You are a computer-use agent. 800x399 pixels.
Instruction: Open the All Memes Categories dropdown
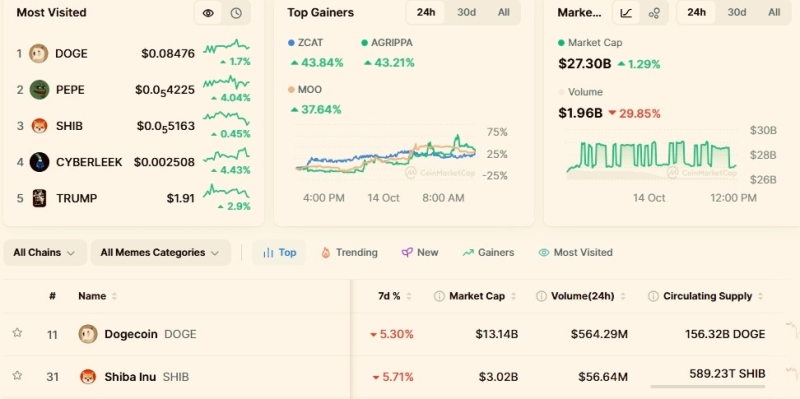pos(160,253)
